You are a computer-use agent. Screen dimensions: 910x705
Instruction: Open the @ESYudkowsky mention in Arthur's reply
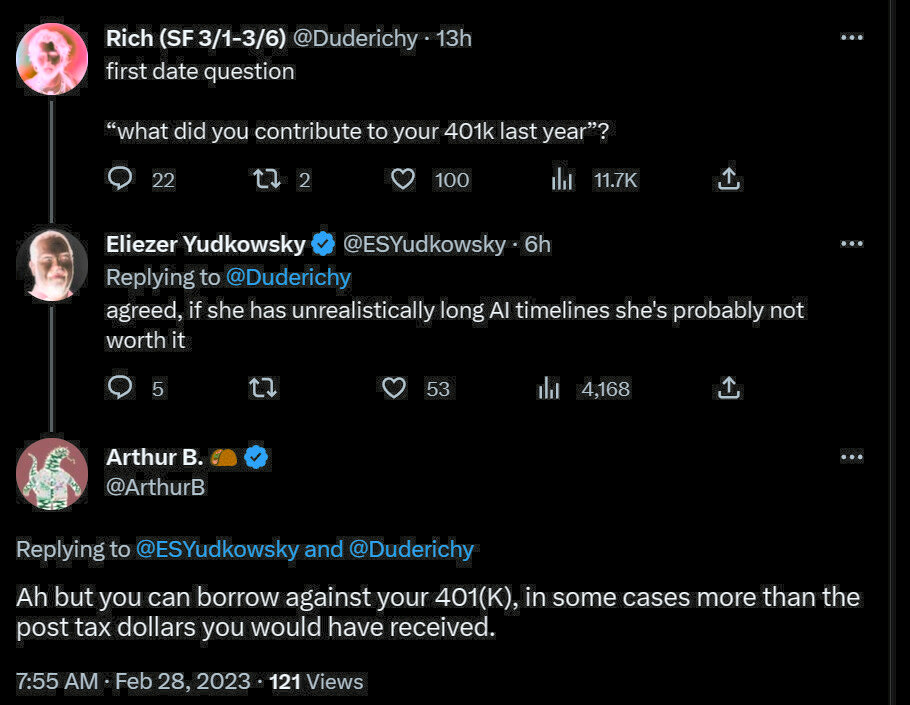(216, 548)
